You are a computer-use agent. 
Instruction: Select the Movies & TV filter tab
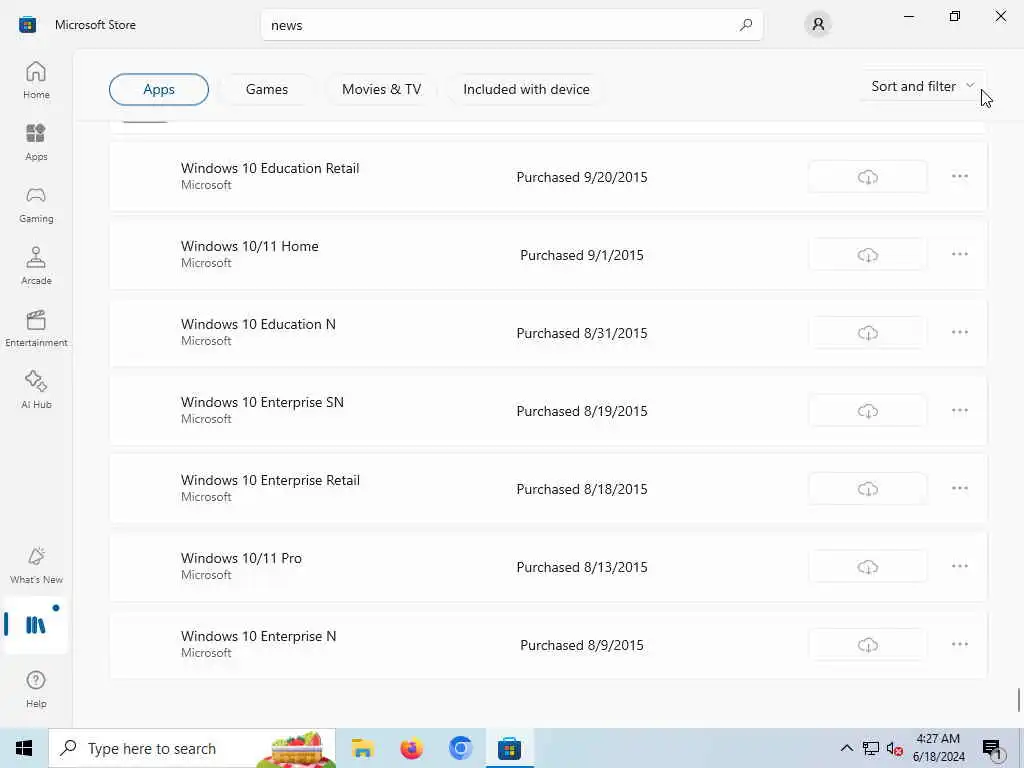[381, 89]
